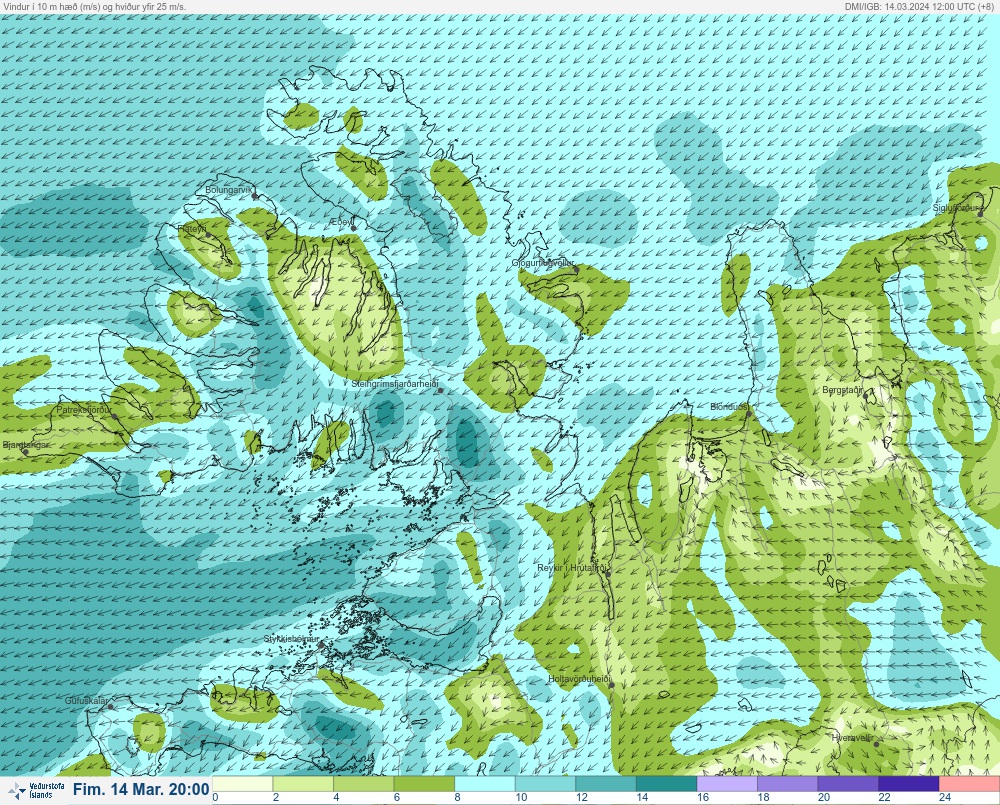This screenshot has width=1000, height=805.
Task: Select the 12–14 m/s teal legend swatch
Action: pos(606,784)
